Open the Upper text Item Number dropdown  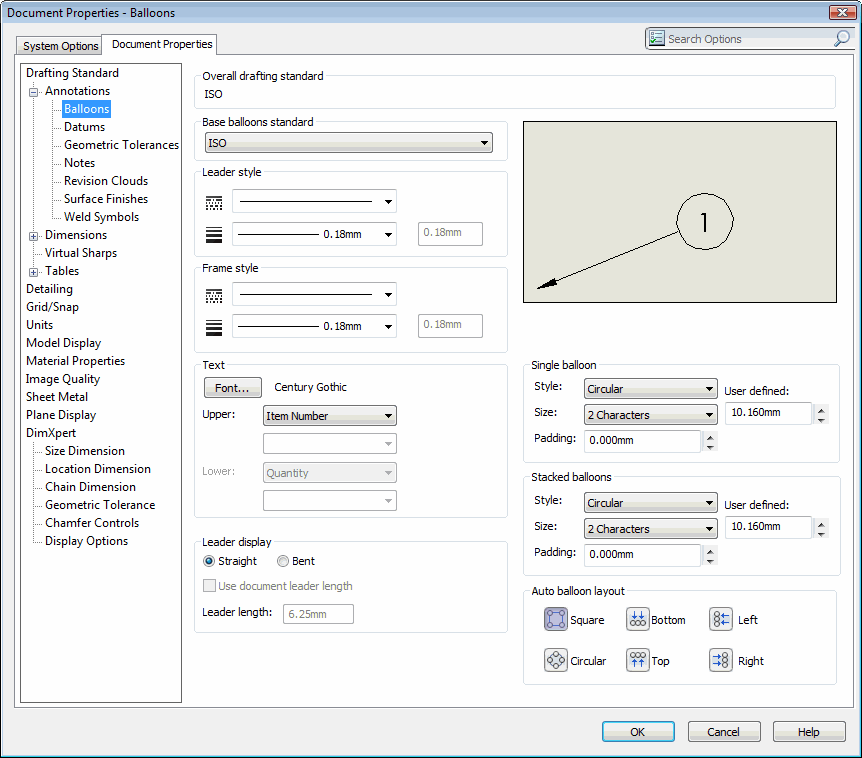[x=330, y=416]
